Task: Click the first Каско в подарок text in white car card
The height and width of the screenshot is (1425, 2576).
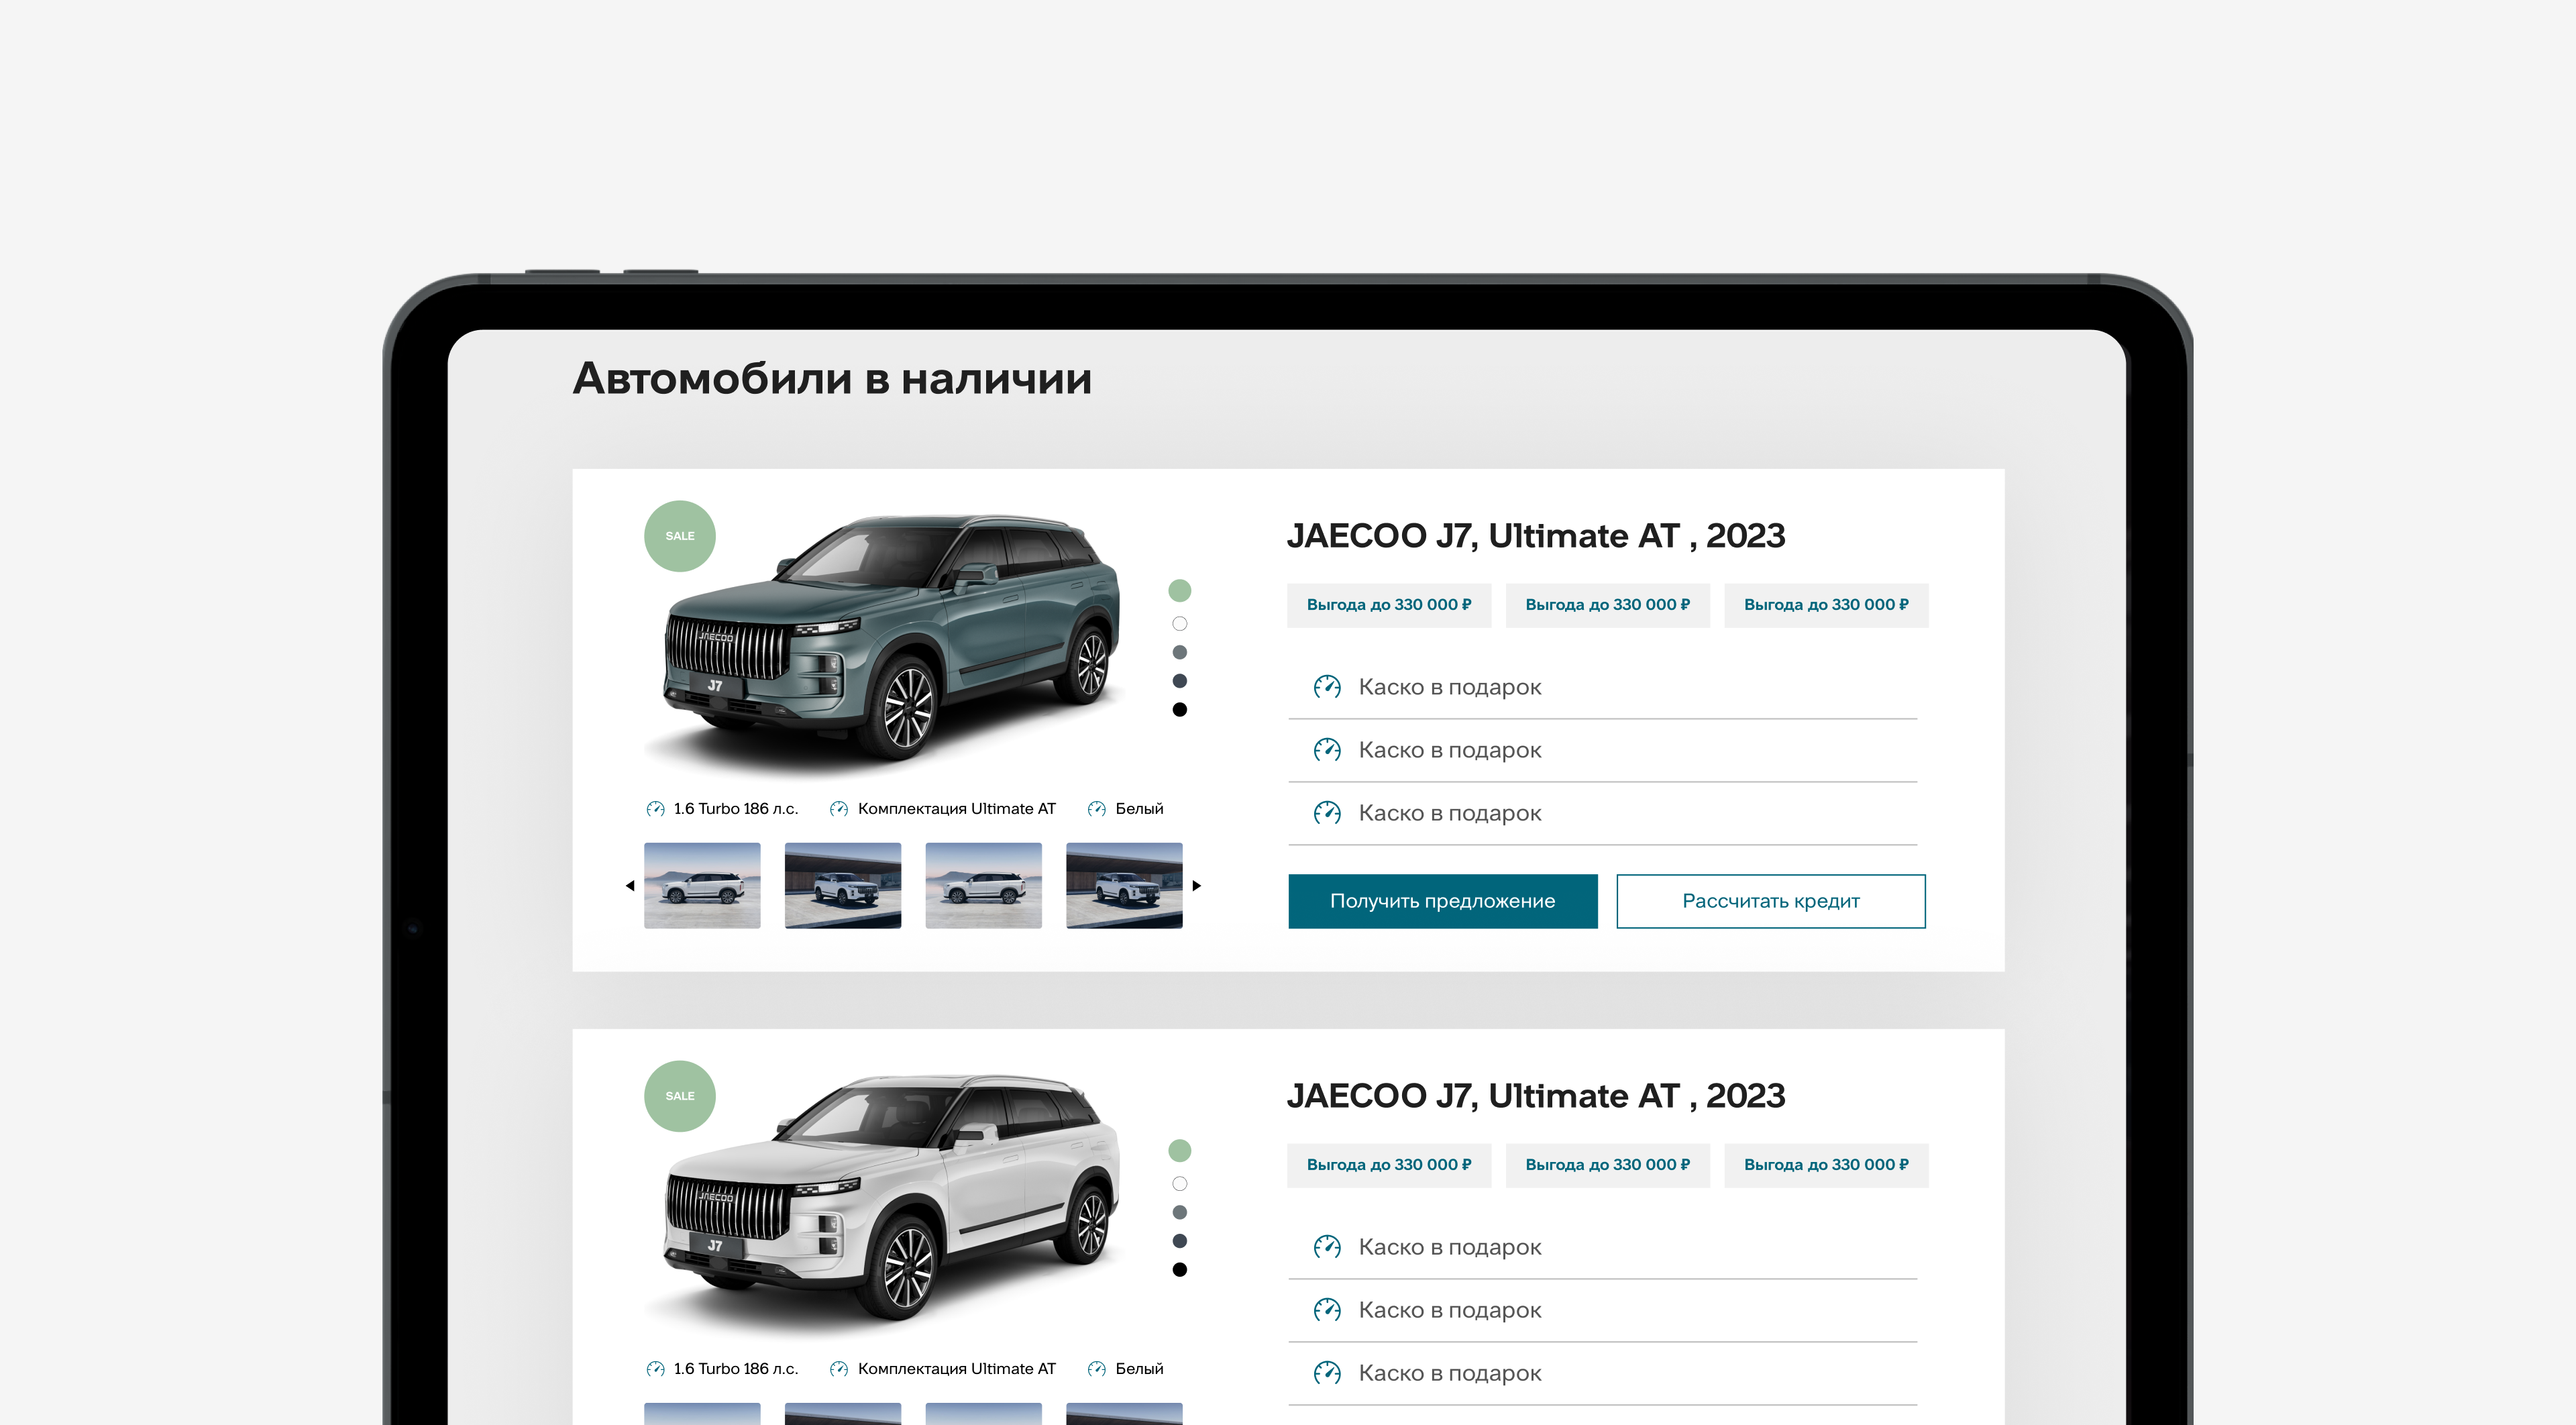Action: coord(1450,1248)
